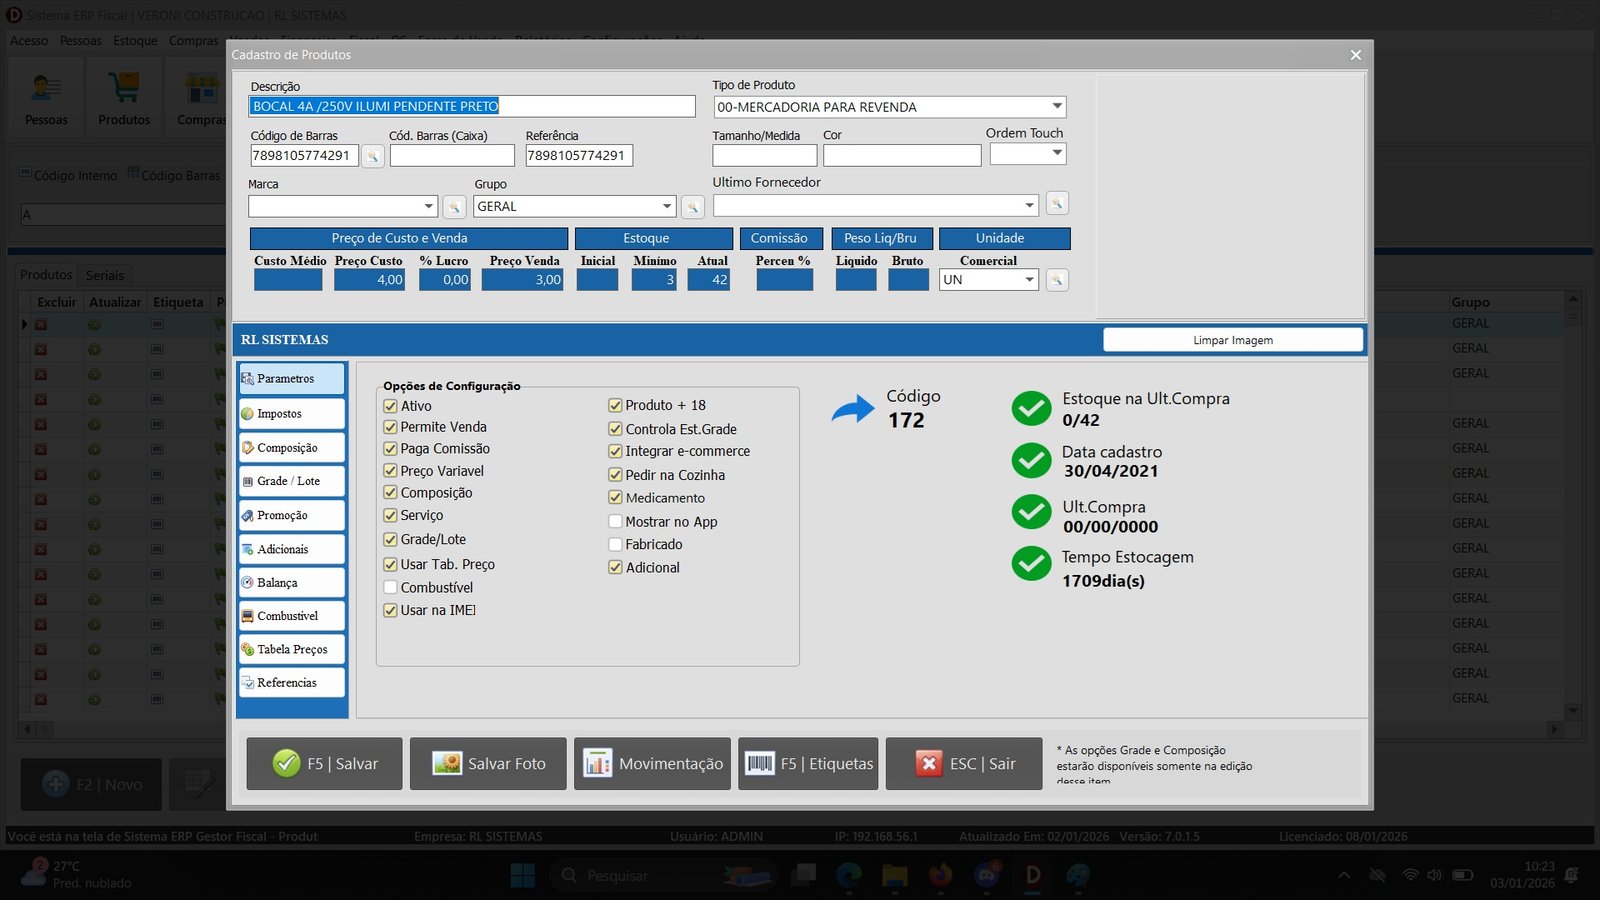Click the search icon next to Unidade Comercial
Screen dimensions: 1600x900
tap(1057, 280)
